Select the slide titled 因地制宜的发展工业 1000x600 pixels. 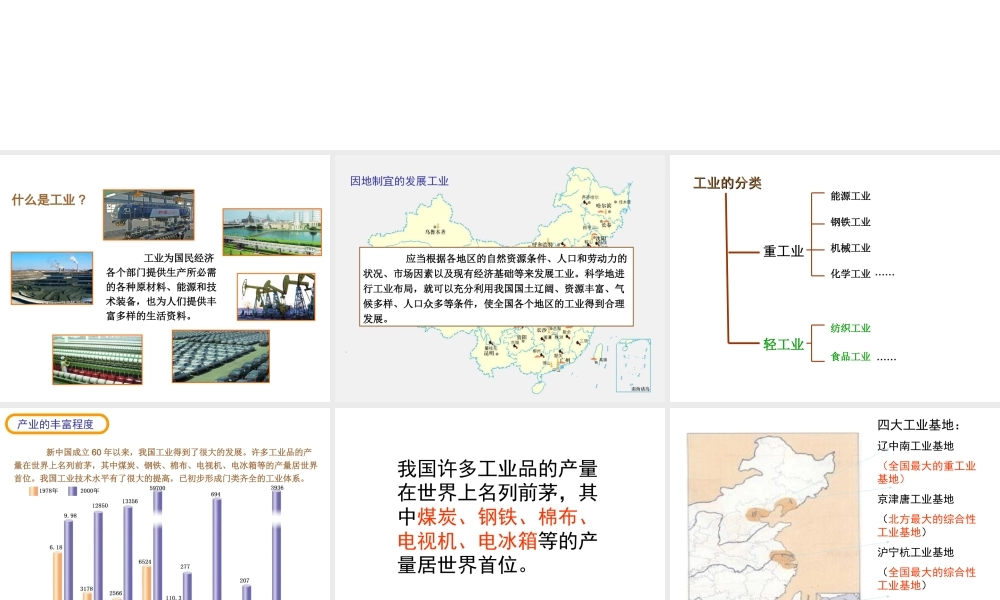click(x=500, y=278)
